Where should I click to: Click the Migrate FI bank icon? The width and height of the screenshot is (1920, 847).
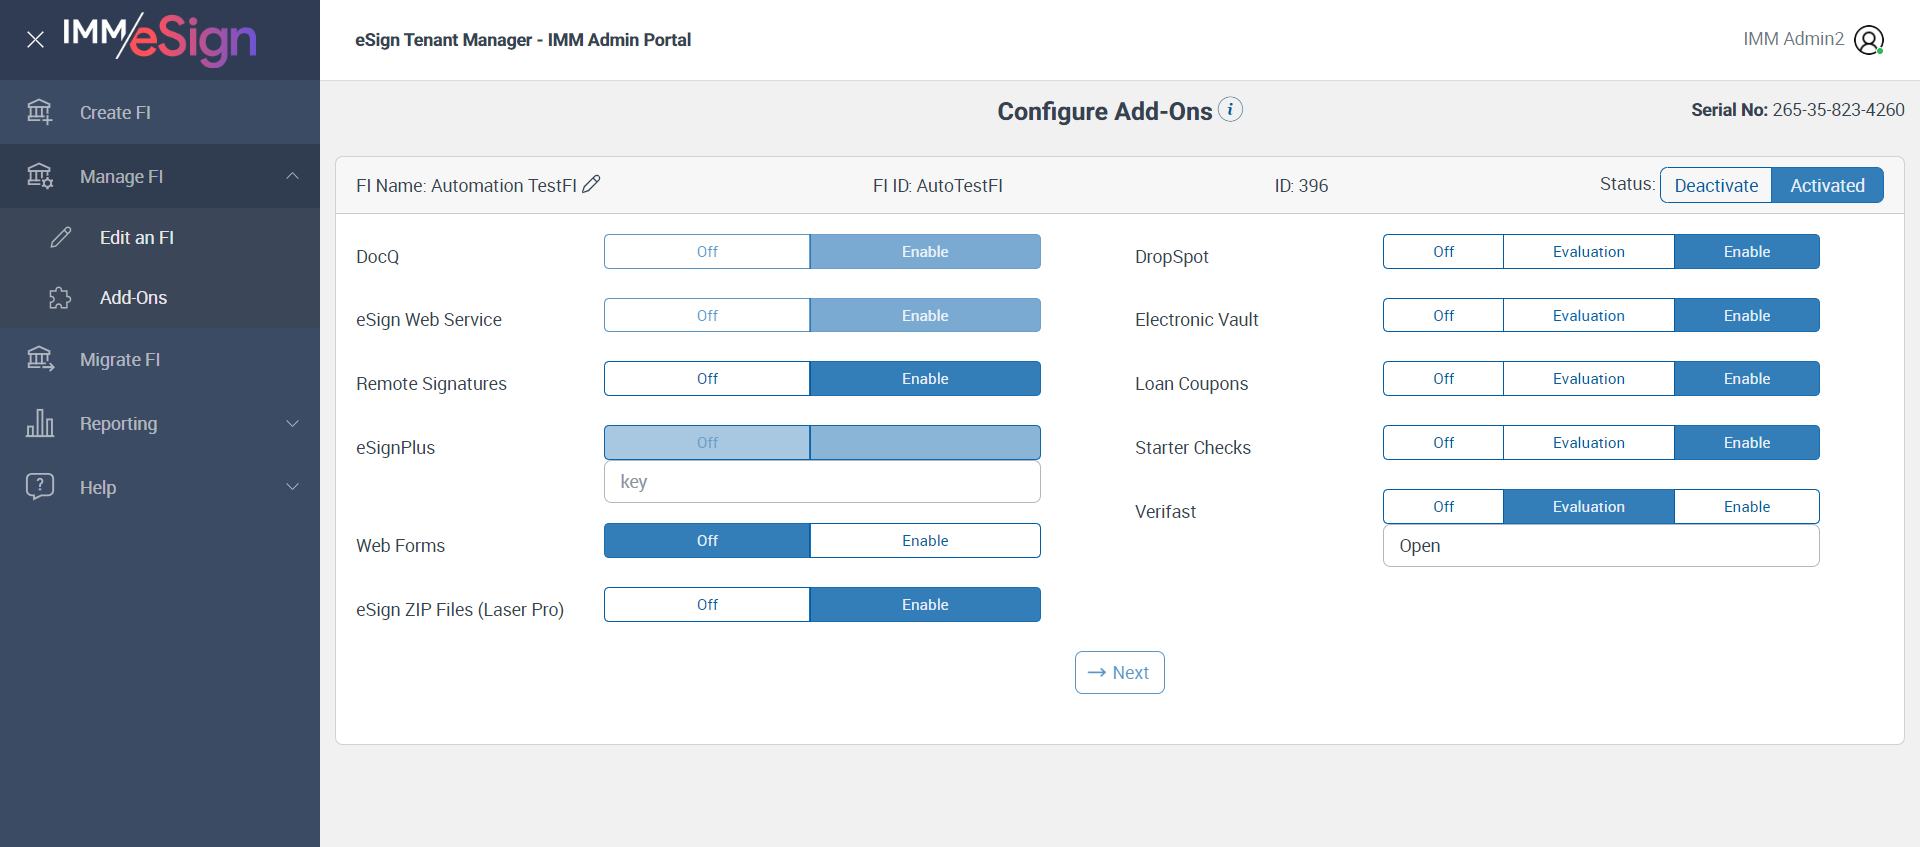(40, 359)
